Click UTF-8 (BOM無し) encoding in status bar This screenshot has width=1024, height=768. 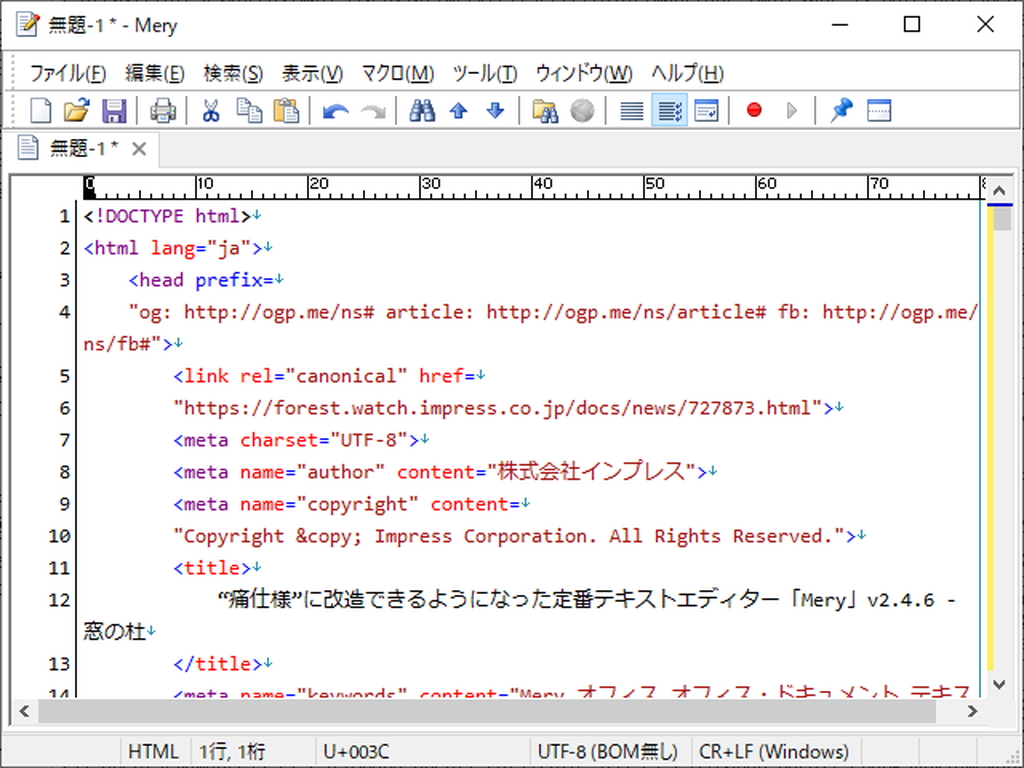pos(607,752)
